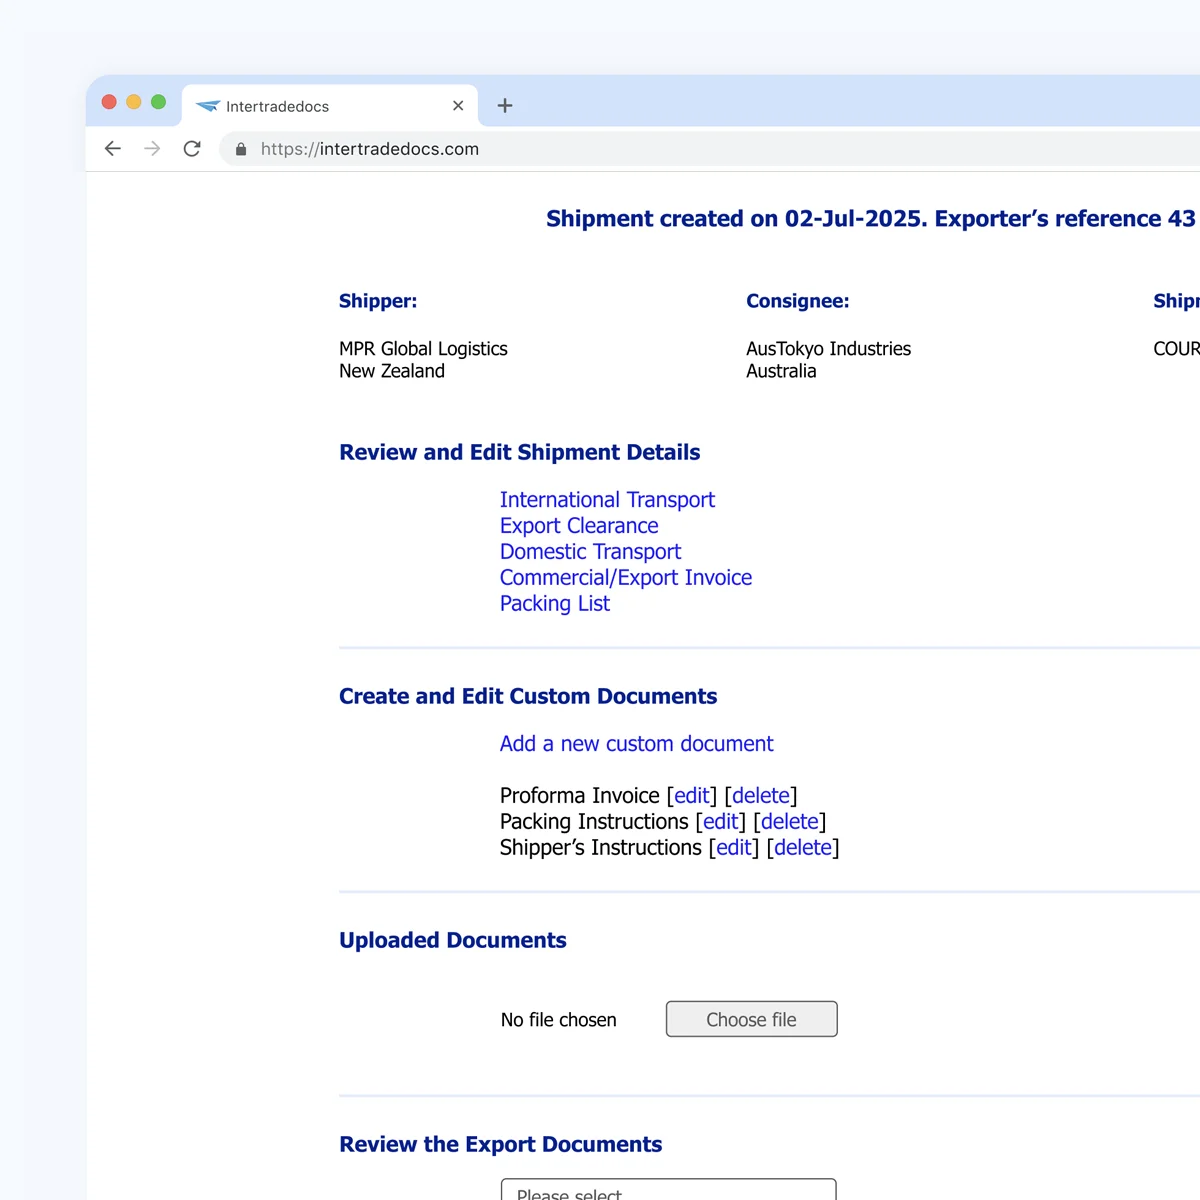Click the yellow minimize window button
The image size is (1200, 1200).
(134, 102)
